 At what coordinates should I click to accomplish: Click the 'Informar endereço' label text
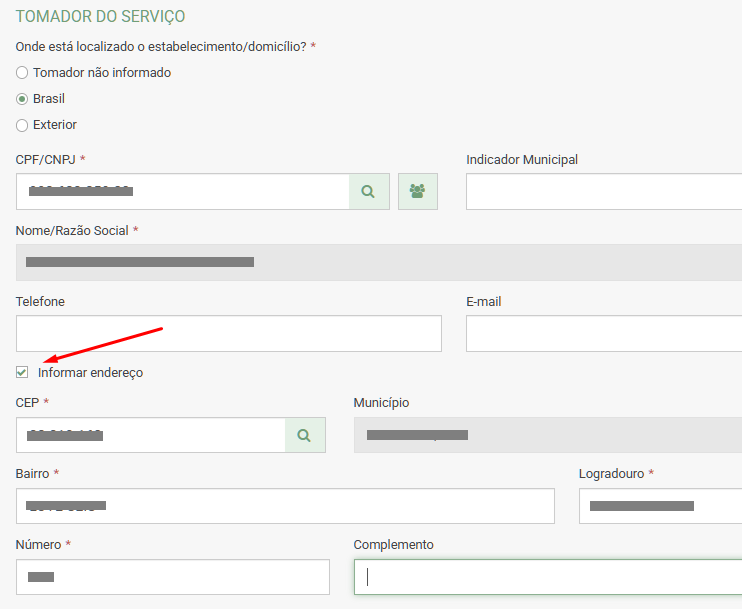[90, 372]
